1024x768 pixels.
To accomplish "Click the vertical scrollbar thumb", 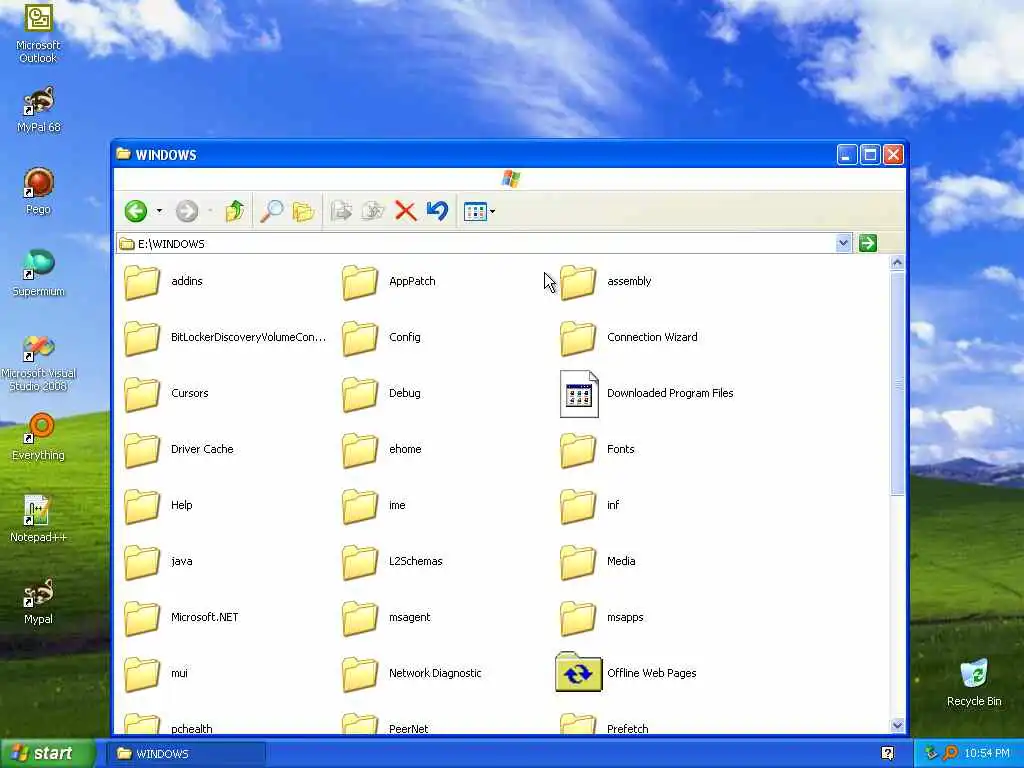I will [897, 384].
